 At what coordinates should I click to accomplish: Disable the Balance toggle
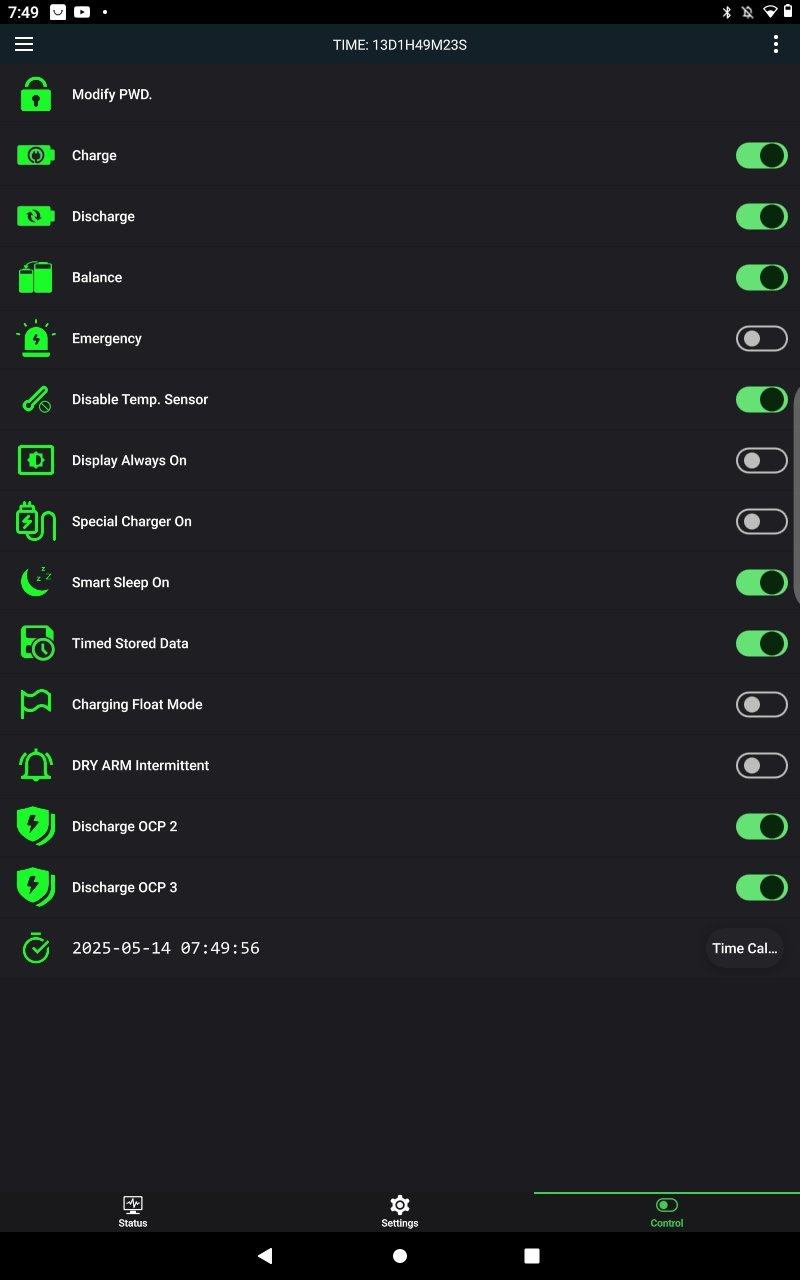coord(761,278)
